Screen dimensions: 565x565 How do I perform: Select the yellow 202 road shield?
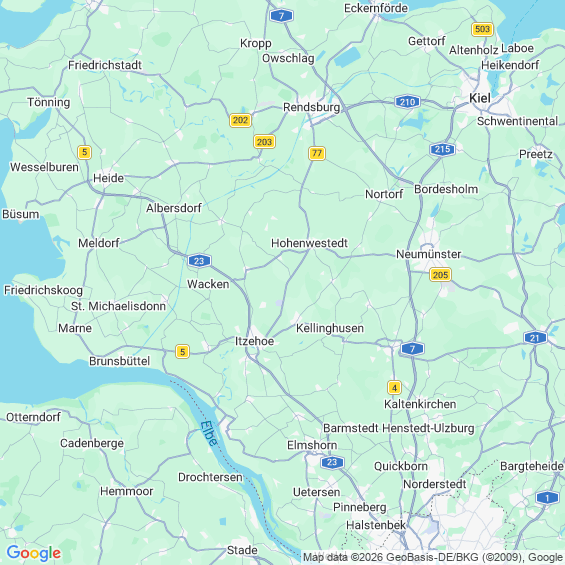coord(240,120)
